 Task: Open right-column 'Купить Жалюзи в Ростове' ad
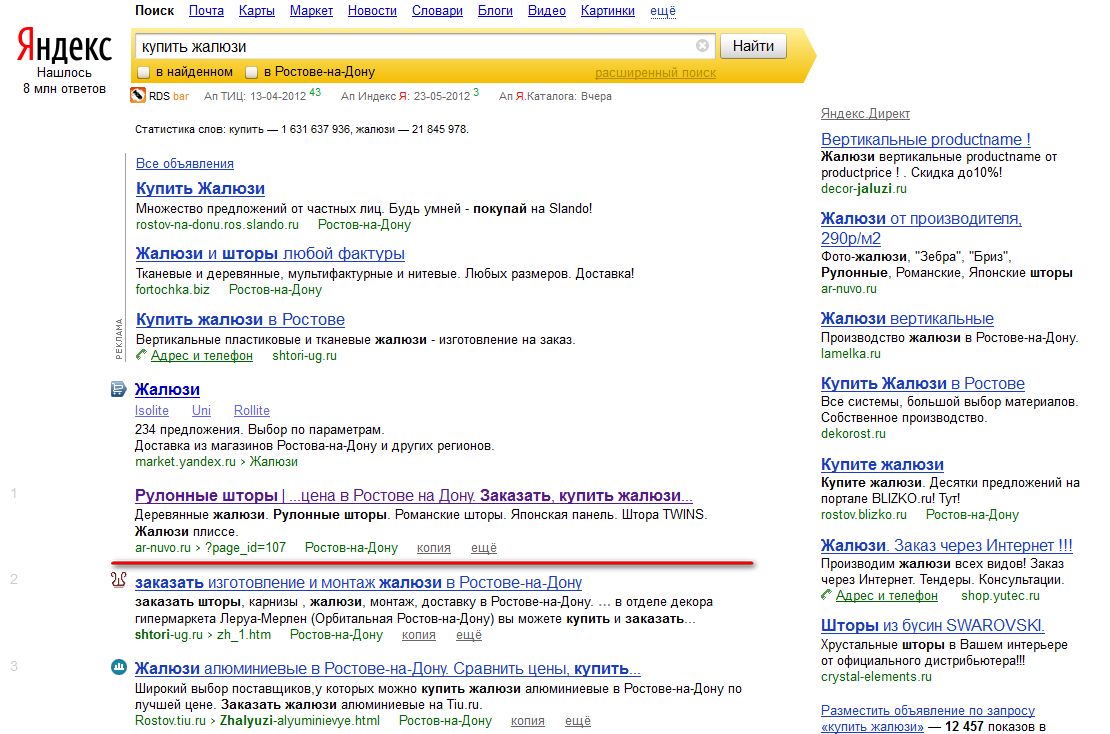click(922, 384)
